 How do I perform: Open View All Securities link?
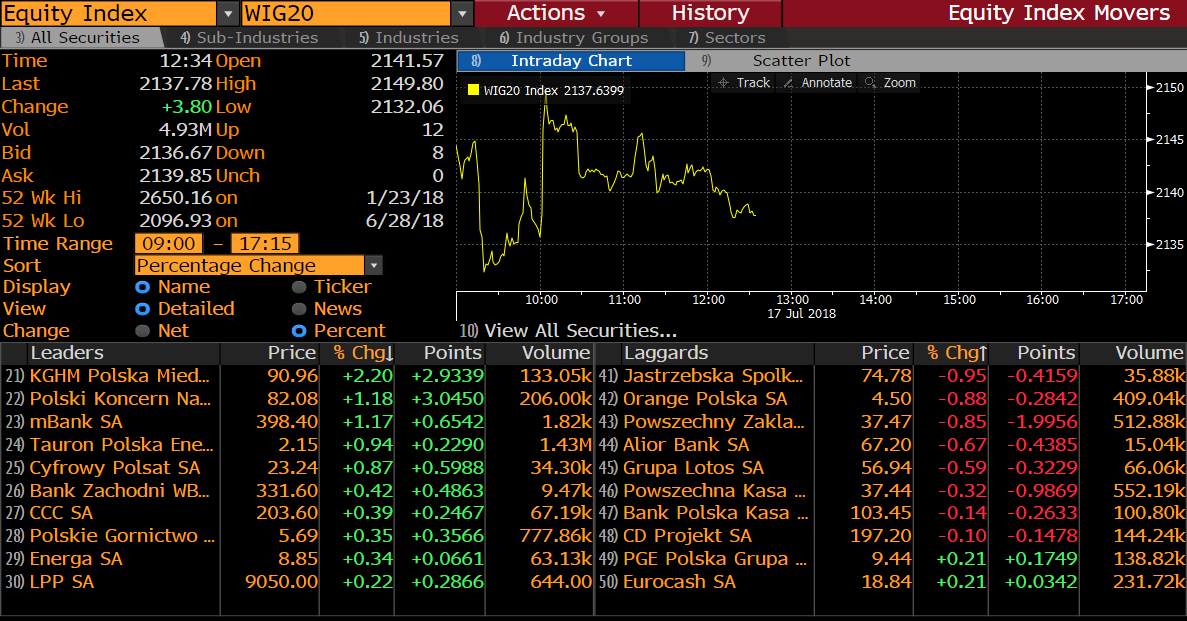point(568,331)
